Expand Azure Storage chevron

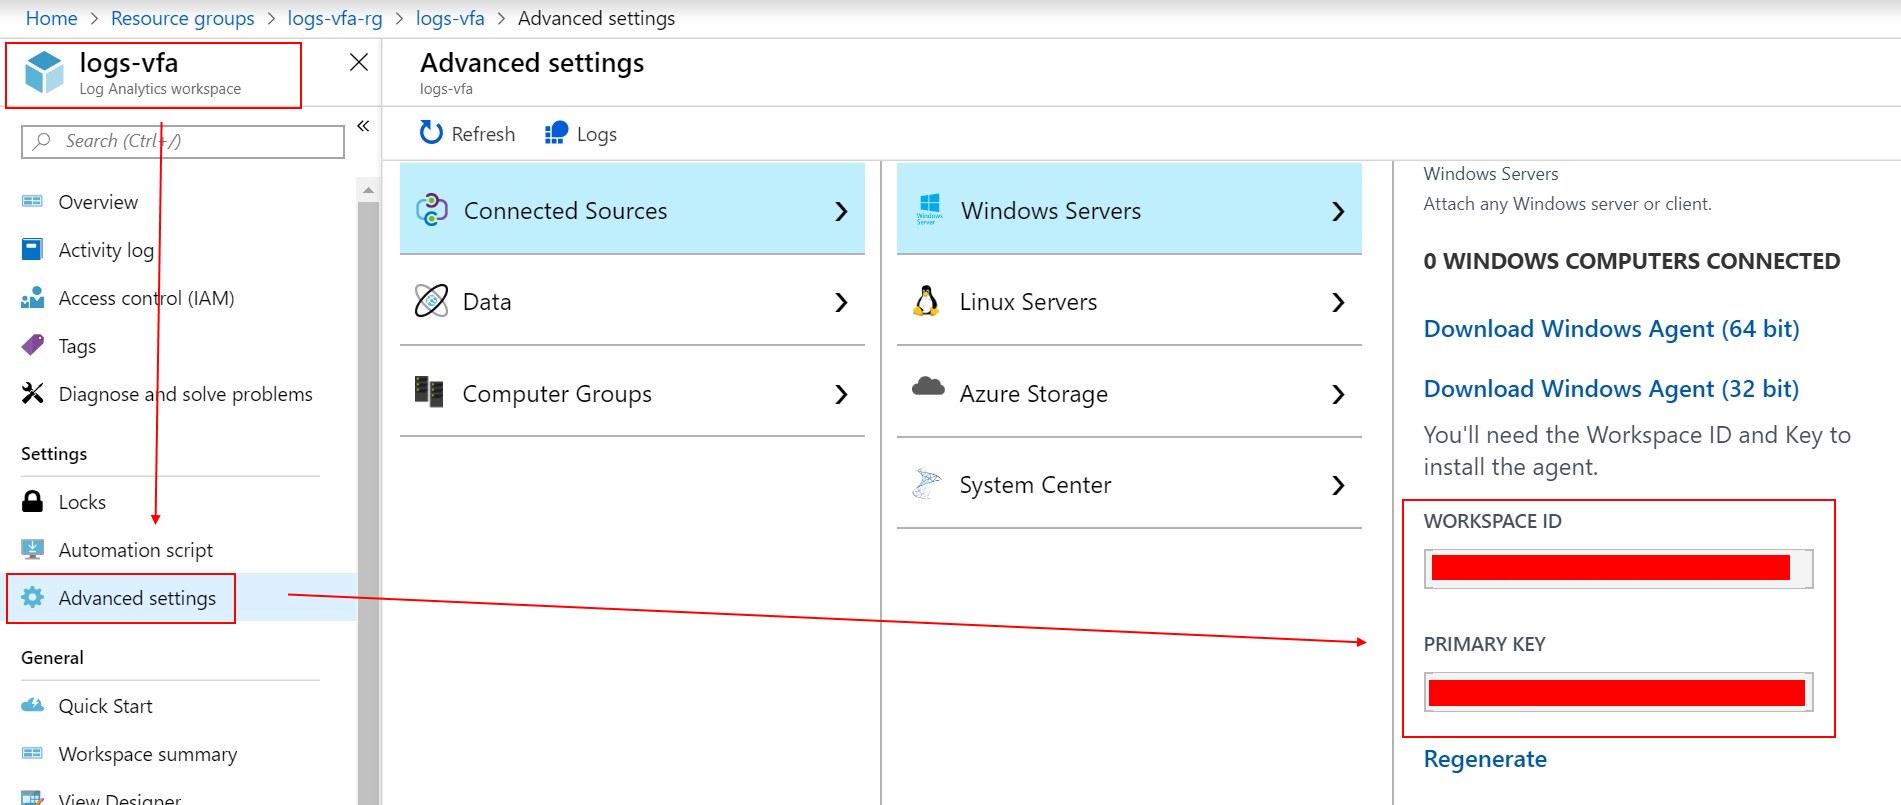pos(1338,395)
